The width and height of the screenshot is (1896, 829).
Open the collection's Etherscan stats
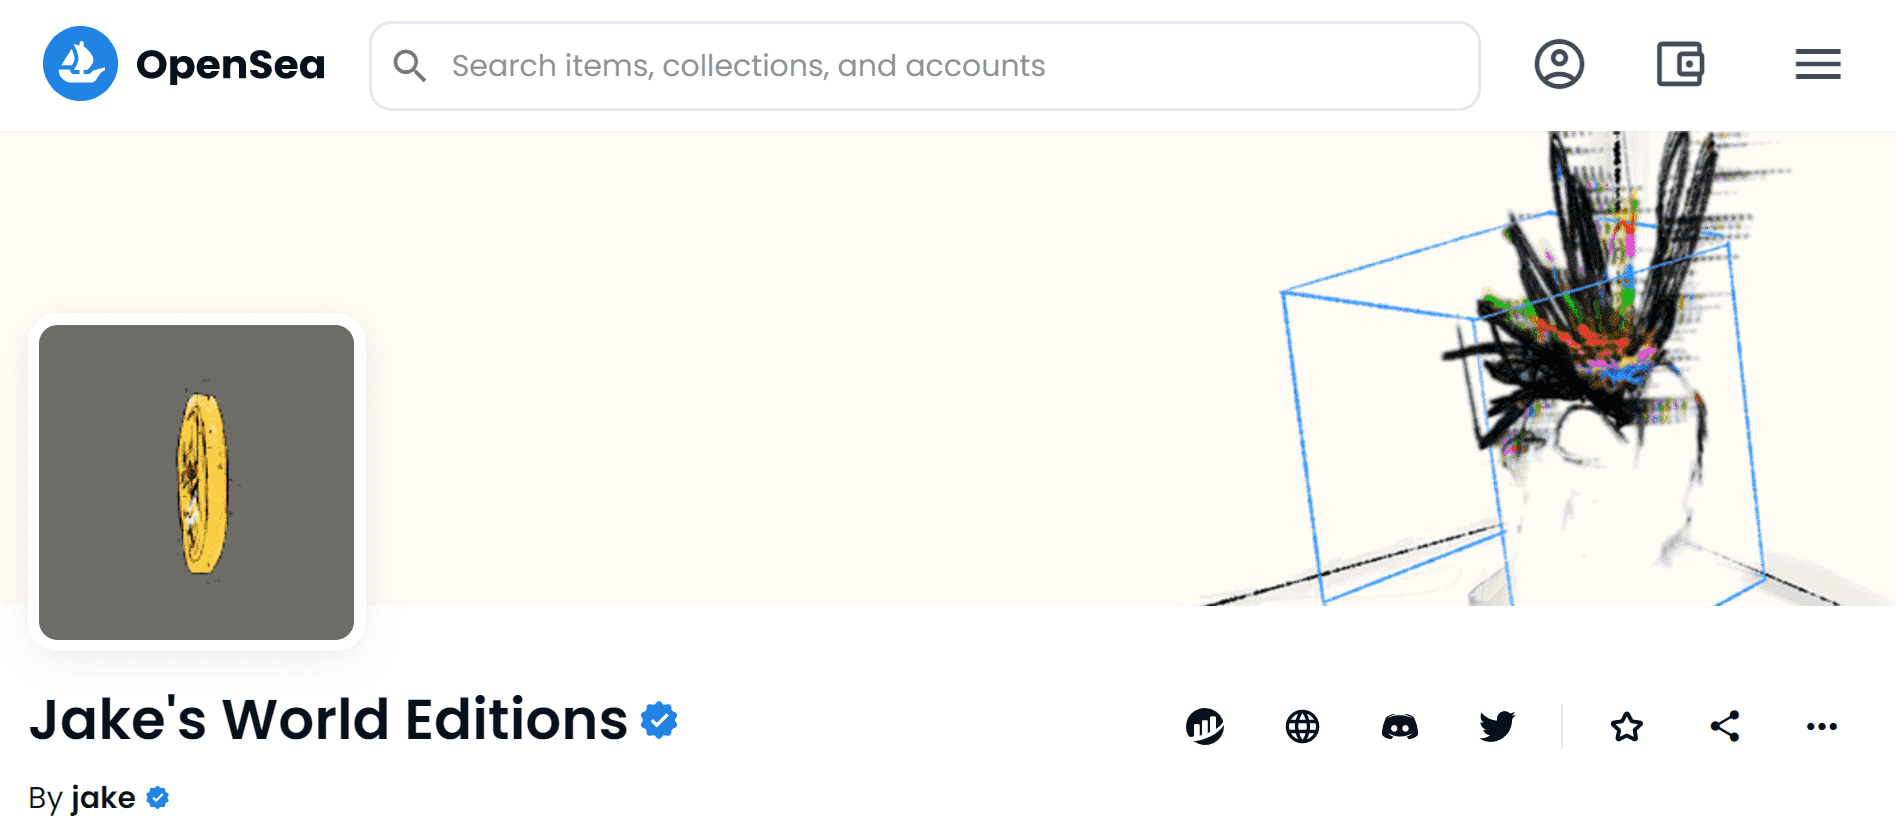tap(1204, 727)
